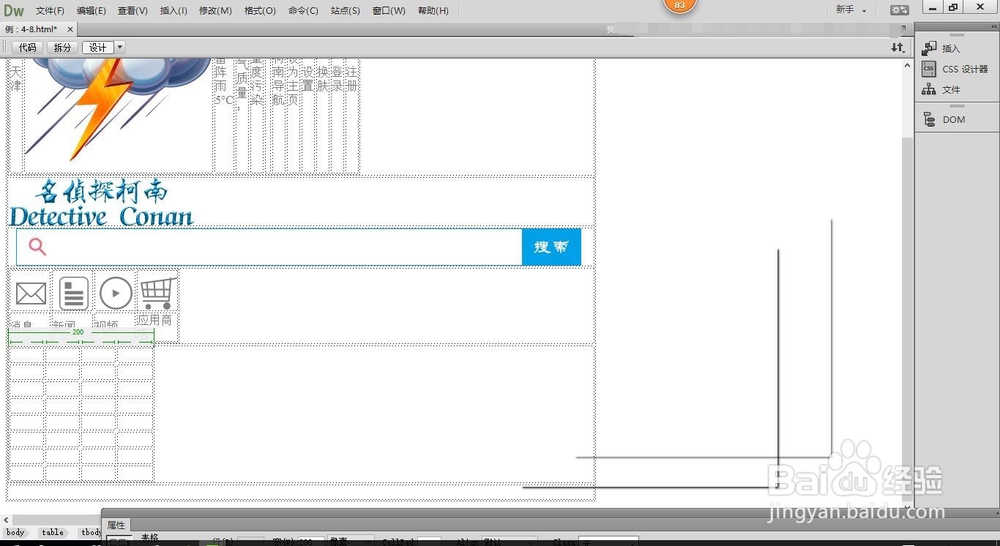The image size is (1000, 546).
Task: Open the 文件 files panel icon
Action: point(929,89)
